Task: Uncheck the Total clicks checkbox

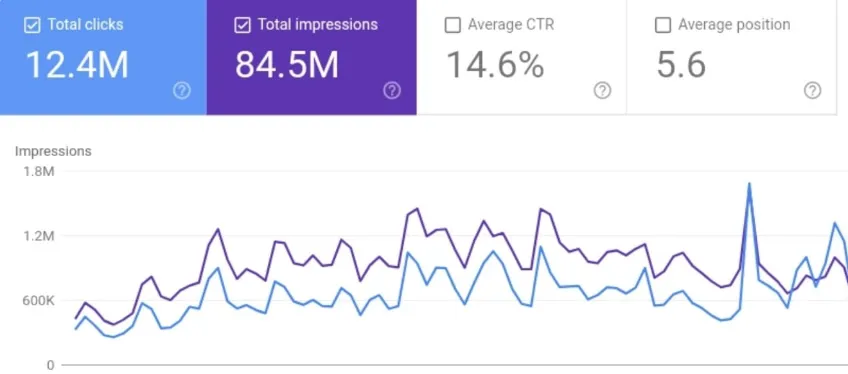Action: [x=32, y=25]
